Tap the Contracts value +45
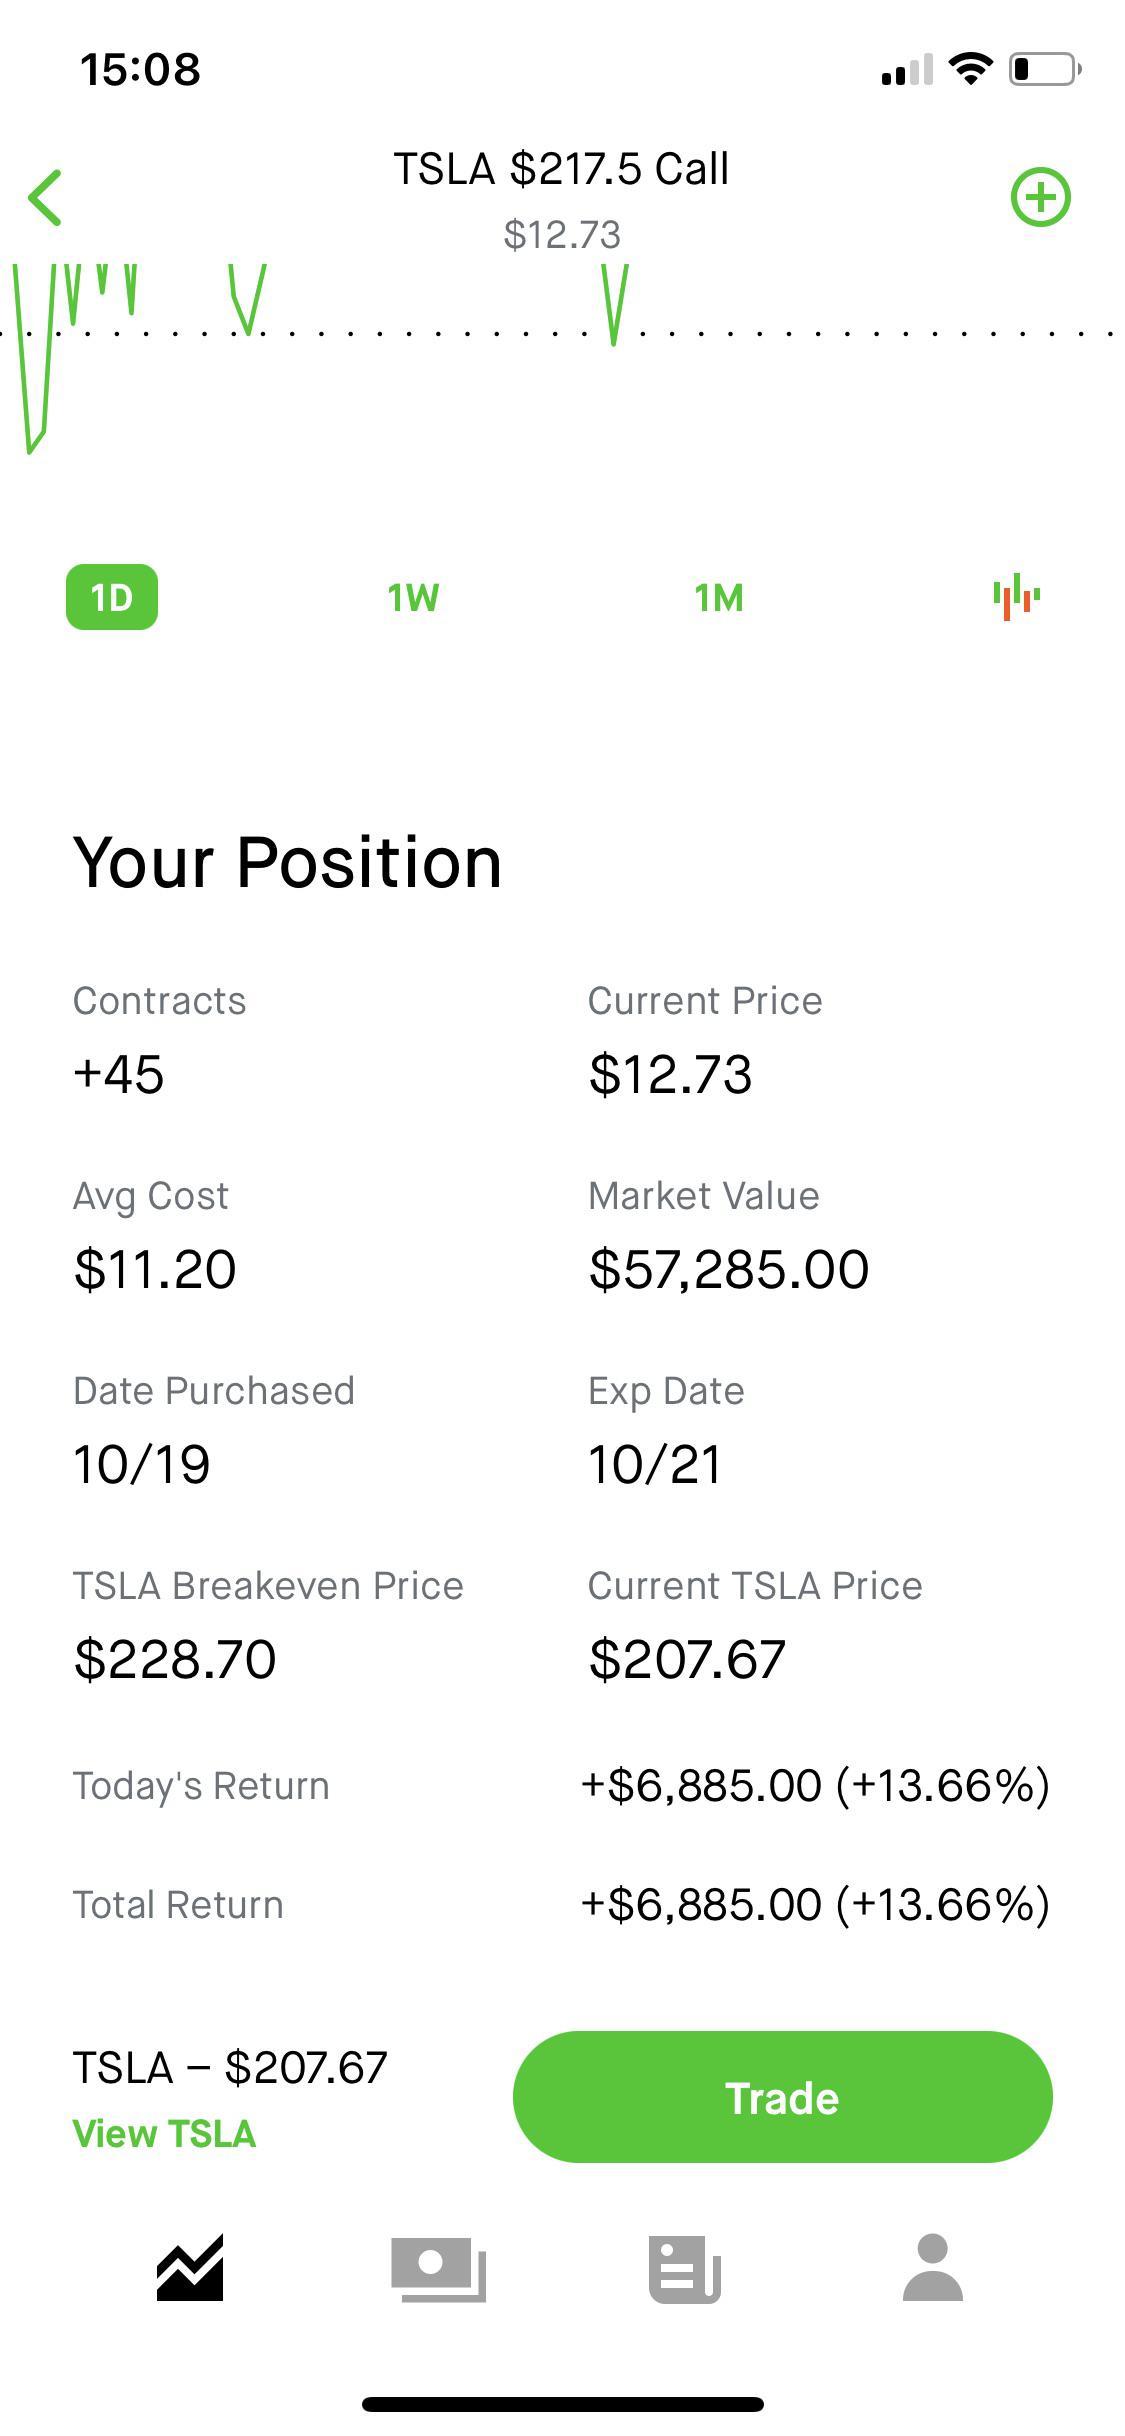Screen dimensions: 1125x2436 pos(119,1075)
